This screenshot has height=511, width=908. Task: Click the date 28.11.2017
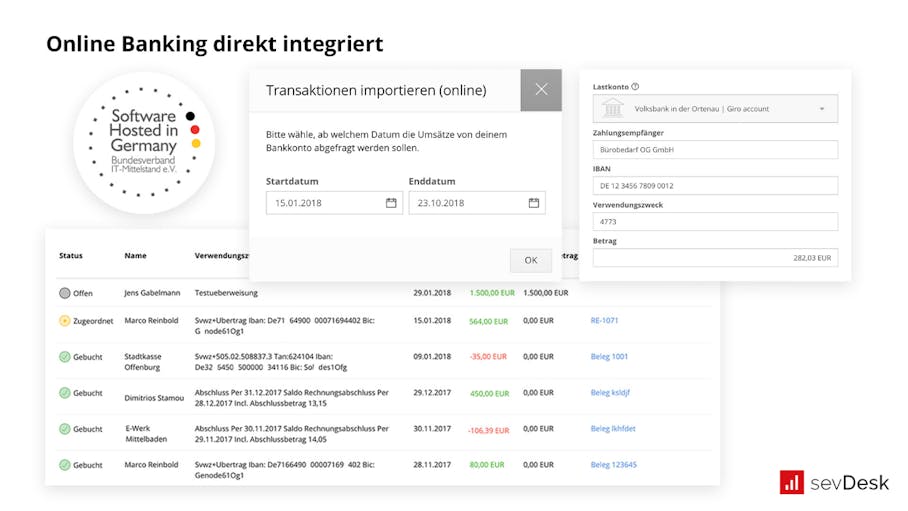[432, 465]
